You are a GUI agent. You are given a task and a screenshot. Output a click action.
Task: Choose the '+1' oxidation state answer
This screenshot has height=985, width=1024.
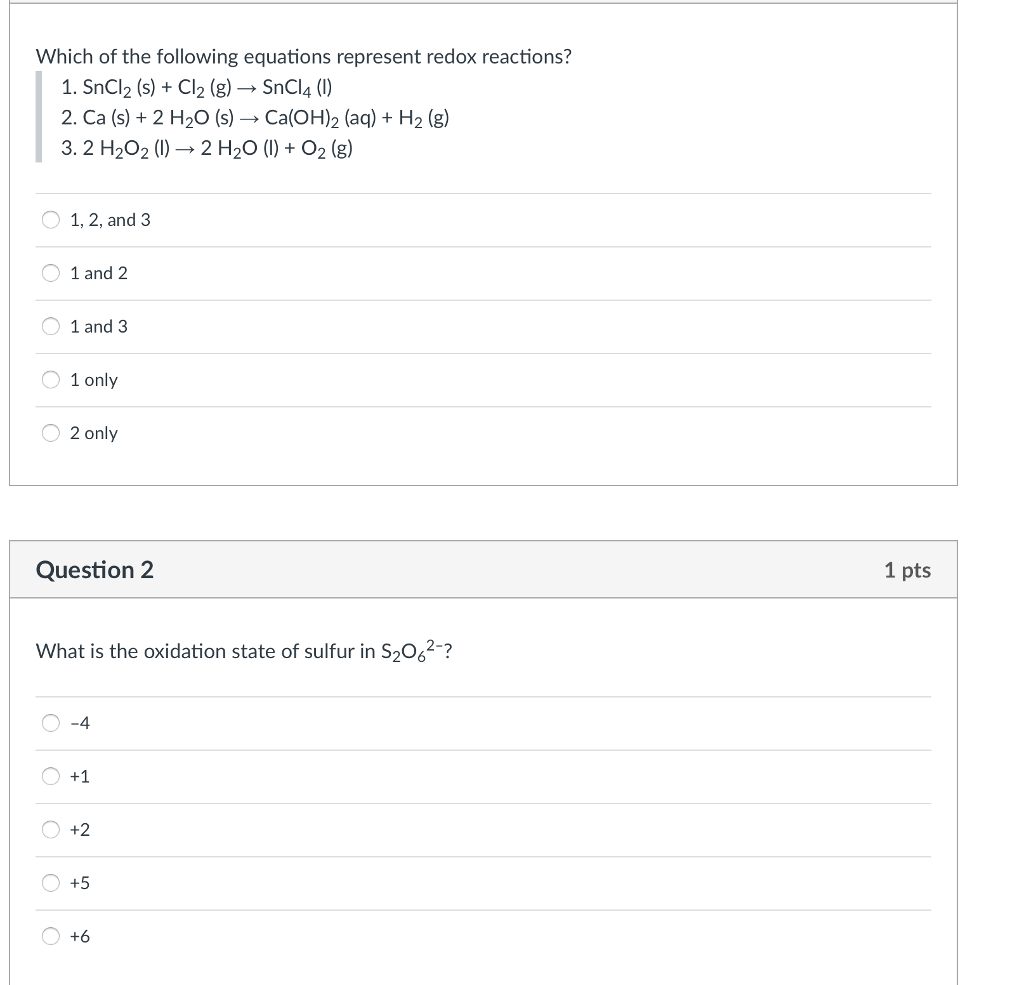point(50,775)
